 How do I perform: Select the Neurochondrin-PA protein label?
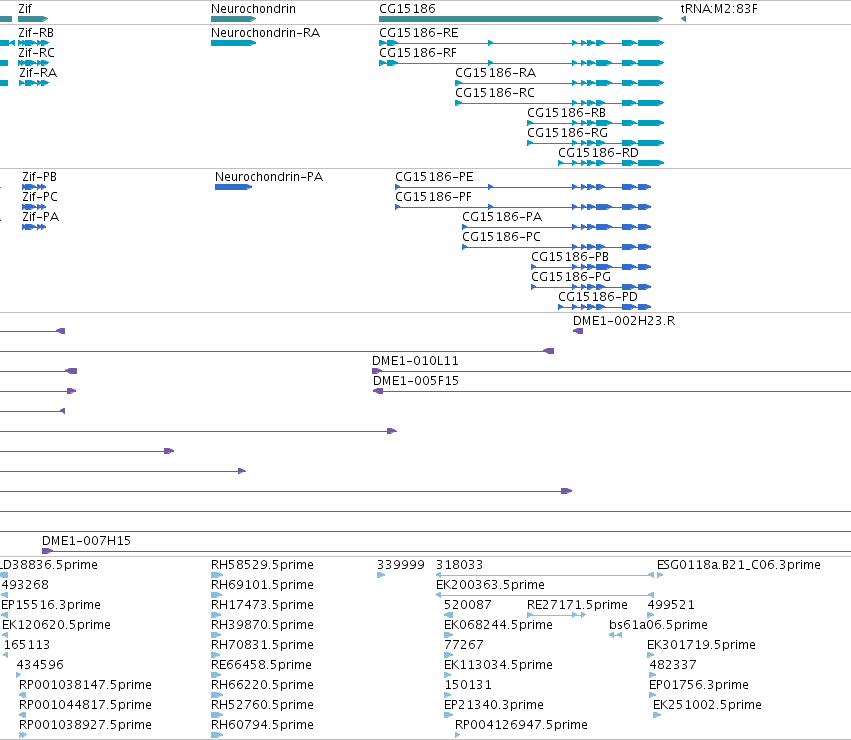[x=269, y=177]
